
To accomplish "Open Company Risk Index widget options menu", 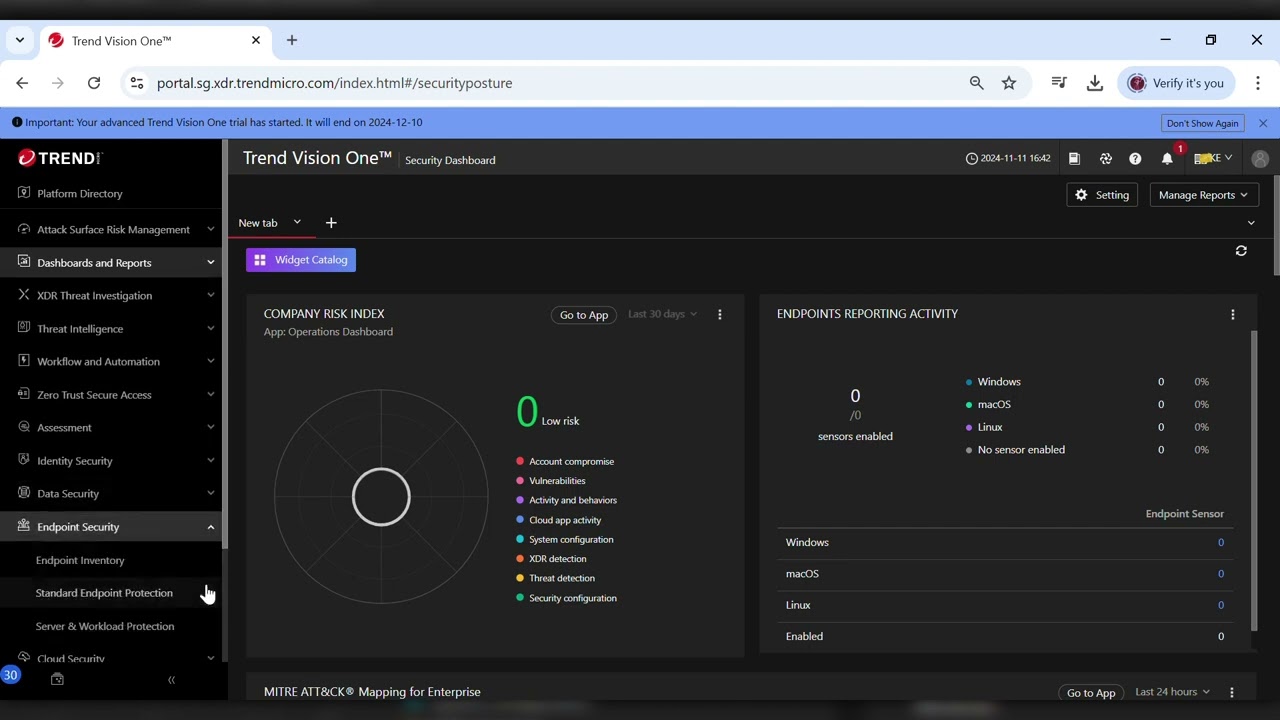I will point(720,314).
